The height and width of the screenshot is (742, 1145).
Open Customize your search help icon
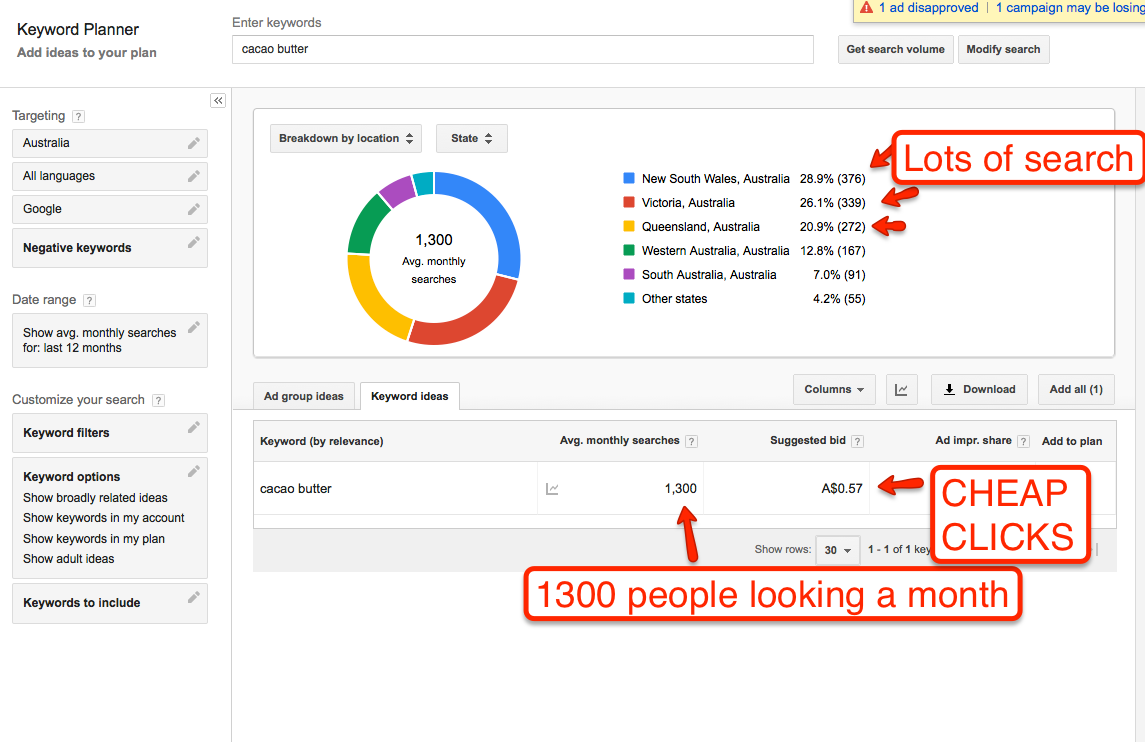point(158,400)
